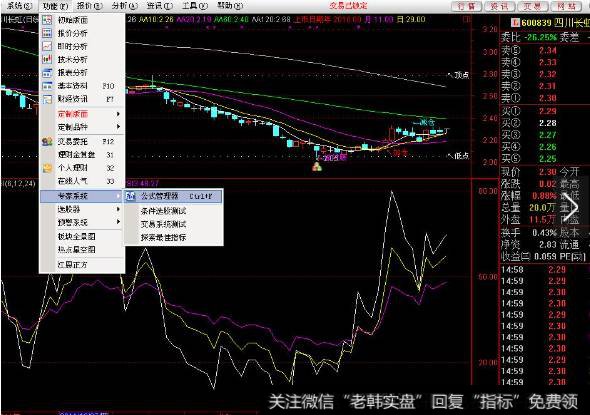
Task: Click the 网站 button at top right
Action: coord(566,6)
